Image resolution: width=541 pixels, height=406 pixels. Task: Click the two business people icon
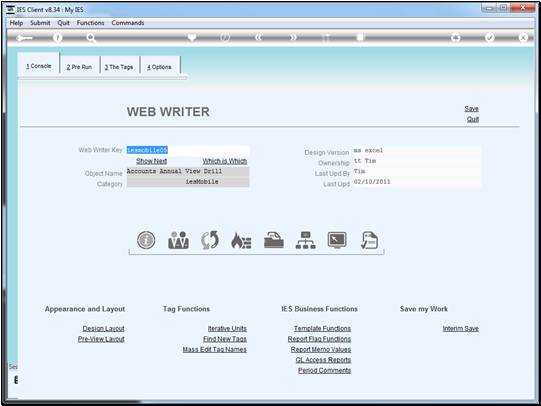(x=178, y=240)
